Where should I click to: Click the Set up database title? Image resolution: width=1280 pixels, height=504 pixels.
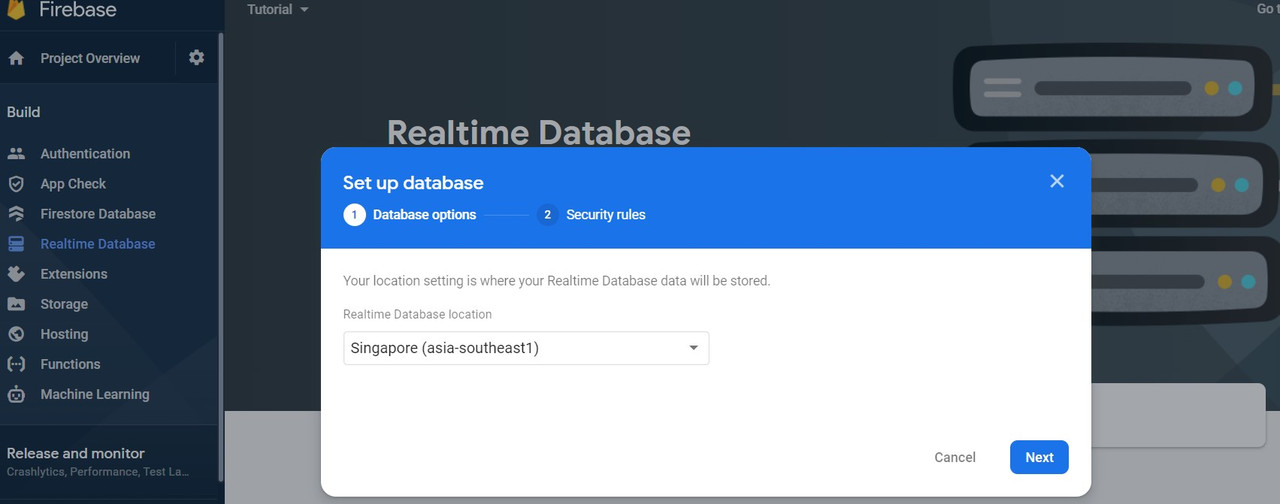[x=413, y=183]
